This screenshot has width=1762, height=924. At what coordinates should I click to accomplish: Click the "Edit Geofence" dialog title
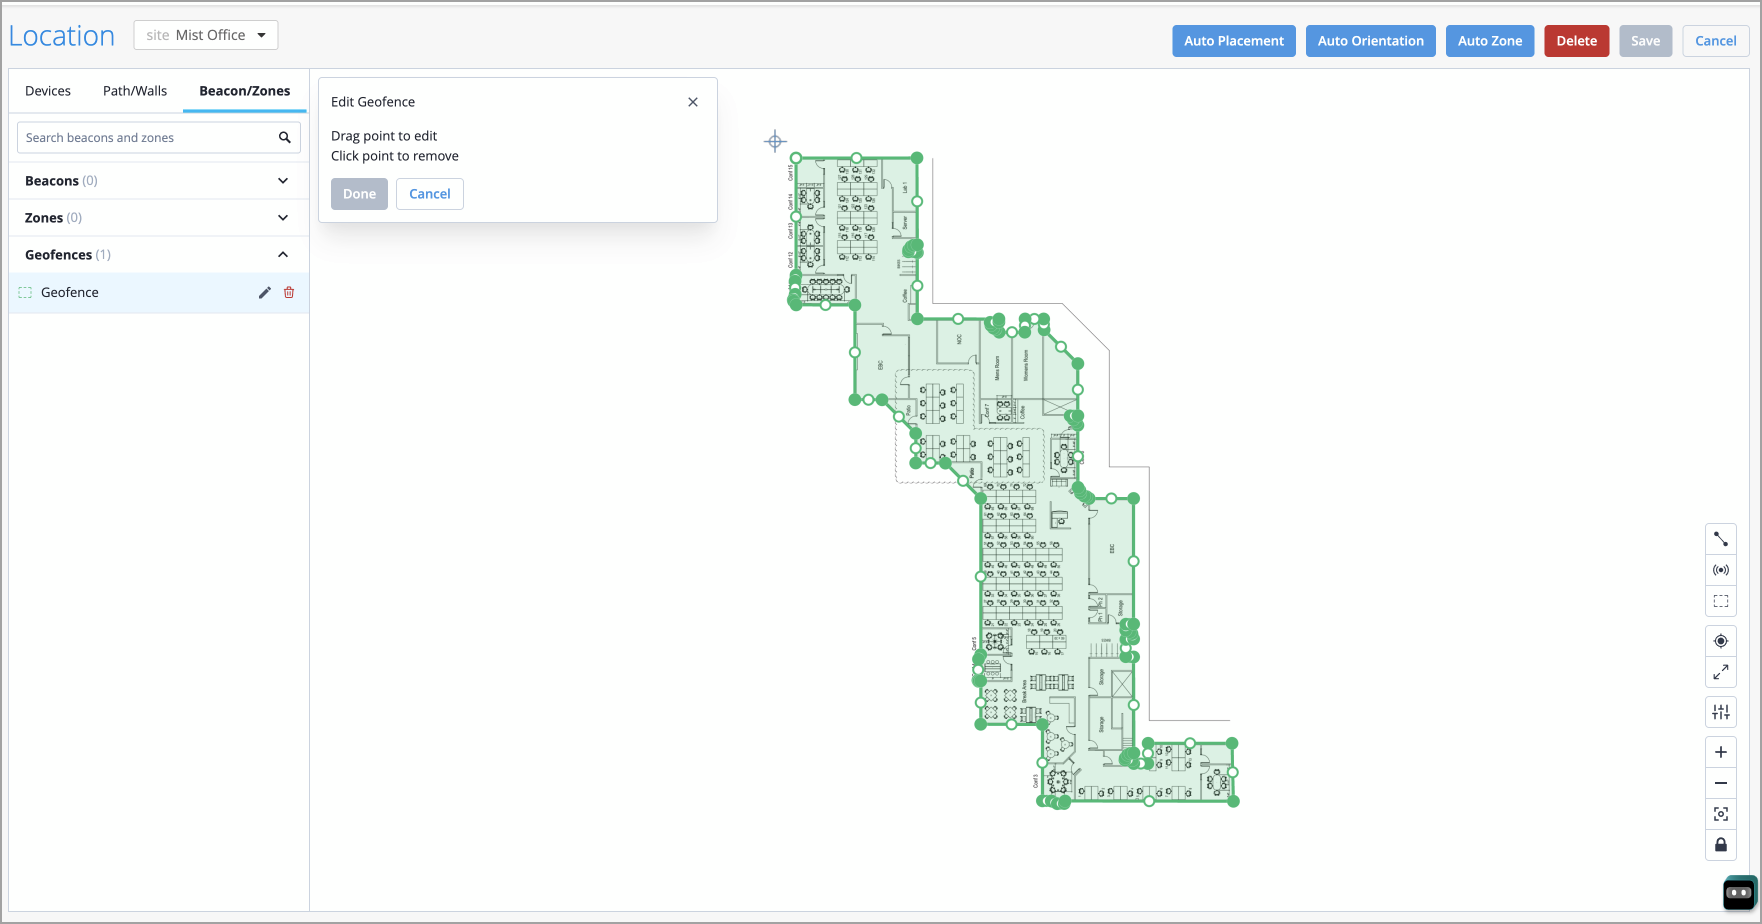point(373,102)
